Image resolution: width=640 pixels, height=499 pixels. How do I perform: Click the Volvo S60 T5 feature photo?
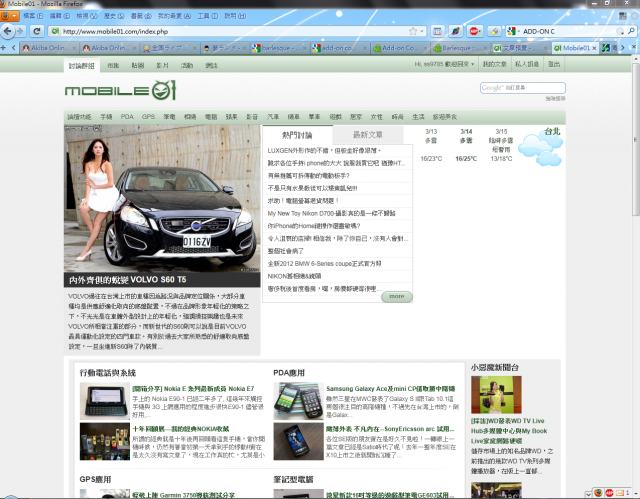(162, 198)
